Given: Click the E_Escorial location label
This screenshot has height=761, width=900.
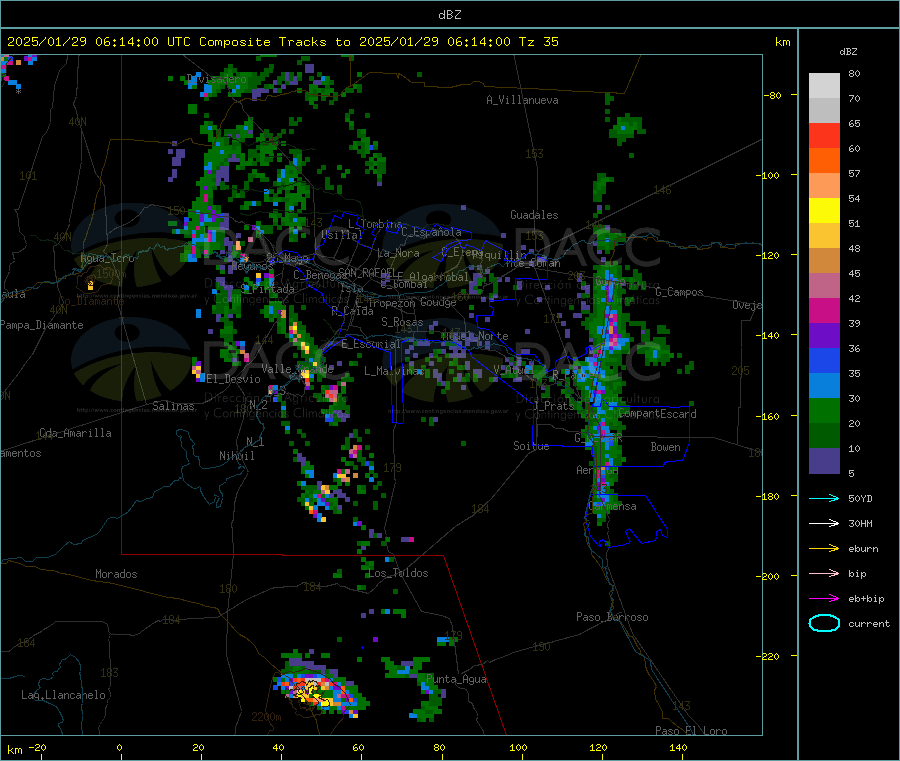Looking at the screenshot, I should point(371,344).
